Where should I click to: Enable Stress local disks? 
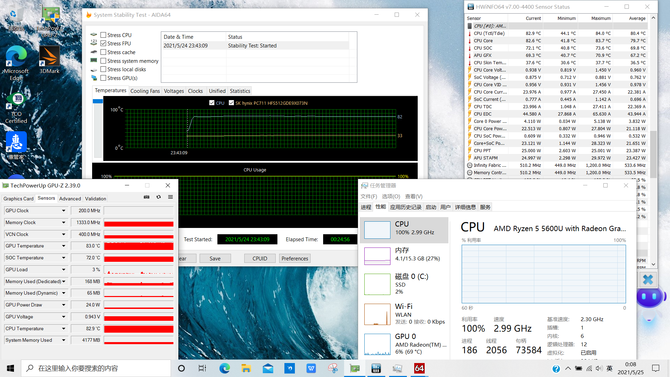(x=103, y=69)
